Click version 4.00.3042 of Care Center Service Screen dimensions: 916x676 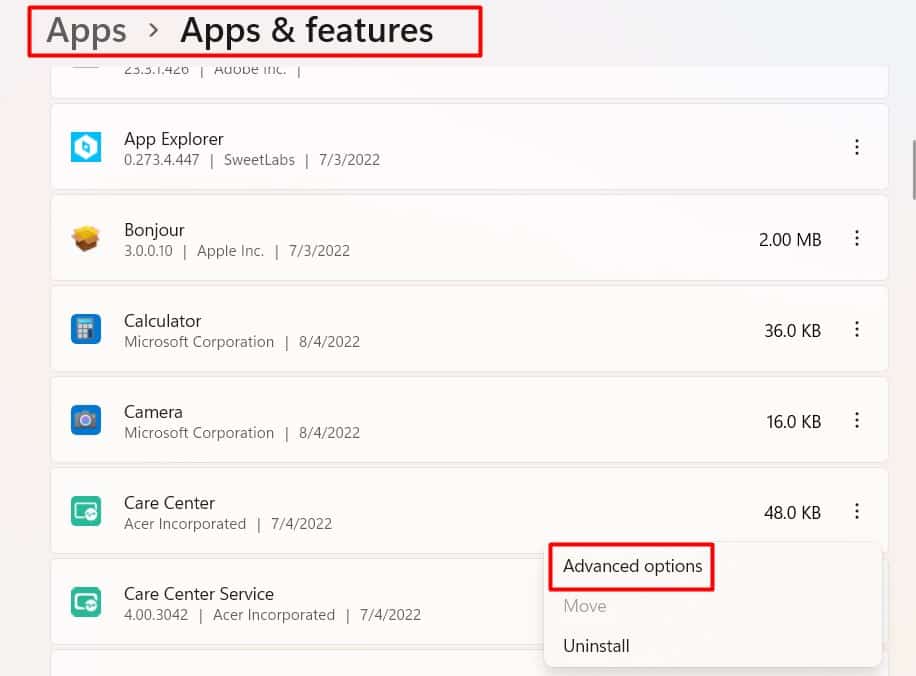point(156,615)
